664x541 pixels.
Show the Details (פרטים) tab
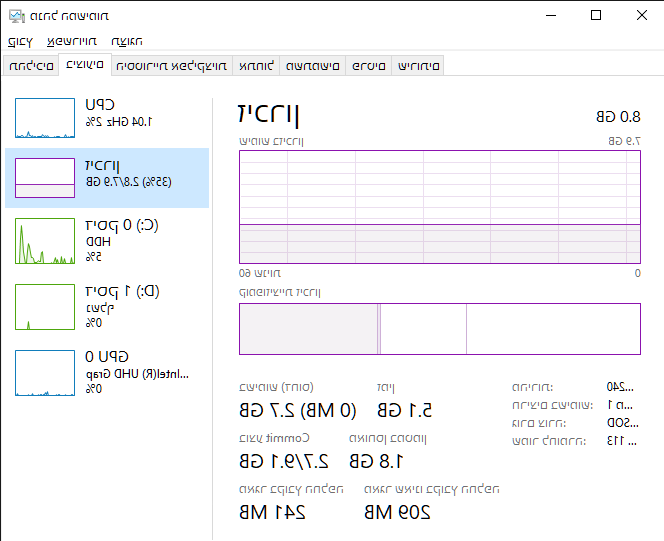point(369,66)
